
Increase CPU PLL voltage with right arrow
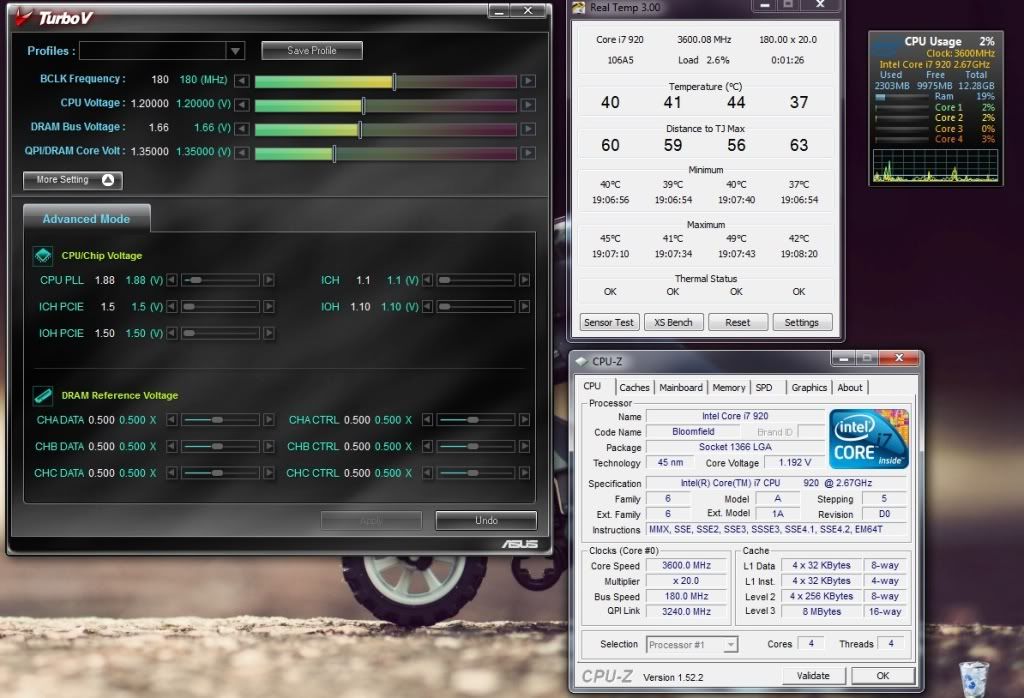268,280
